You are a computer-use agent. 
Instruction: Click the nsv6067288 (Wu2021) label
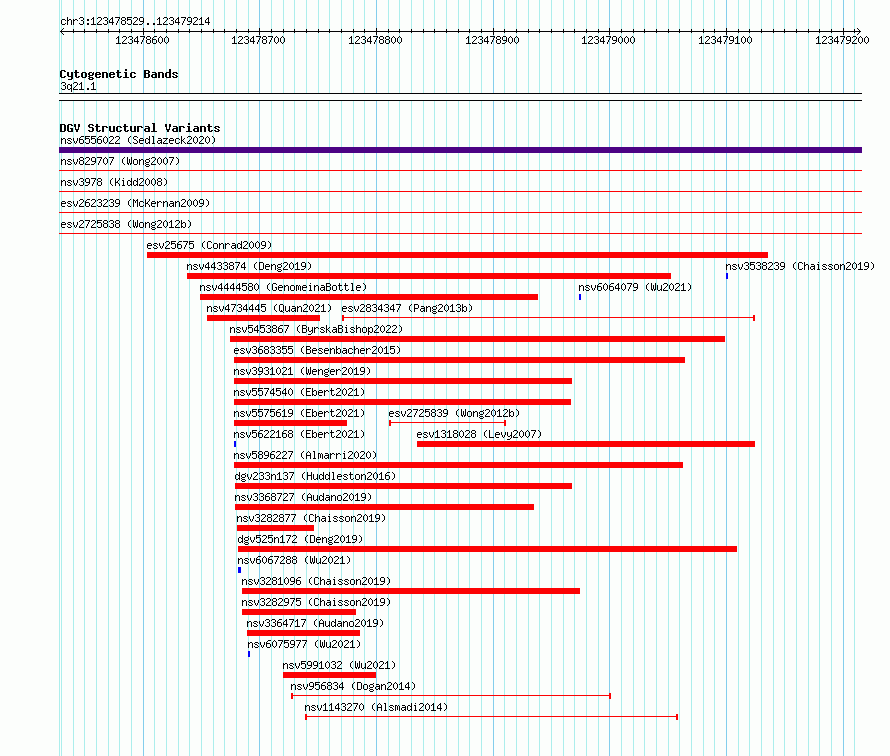point(294,560)
